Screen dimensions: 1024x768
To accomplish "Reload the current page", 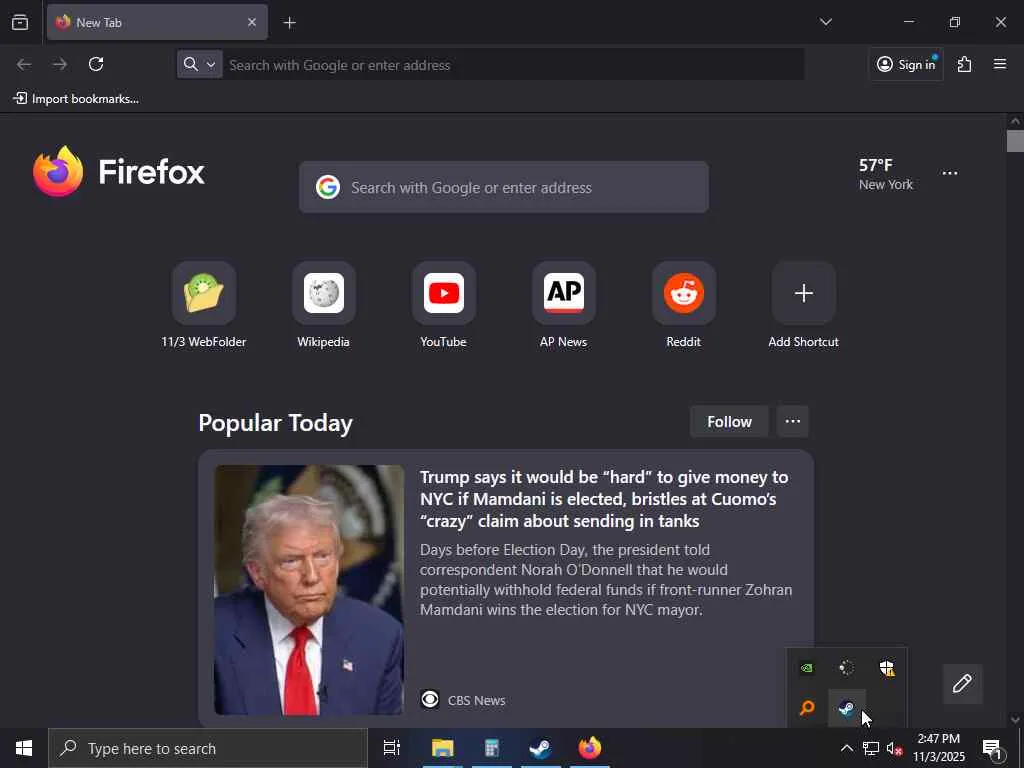I will [x=96, y=64].
